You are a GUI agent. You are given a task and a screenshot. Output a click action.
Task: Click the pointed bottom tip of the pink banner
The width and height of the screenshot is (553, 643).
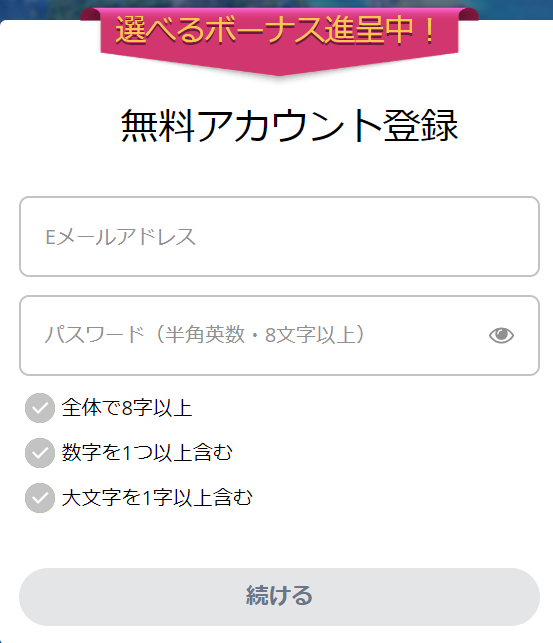click(279, 70)
